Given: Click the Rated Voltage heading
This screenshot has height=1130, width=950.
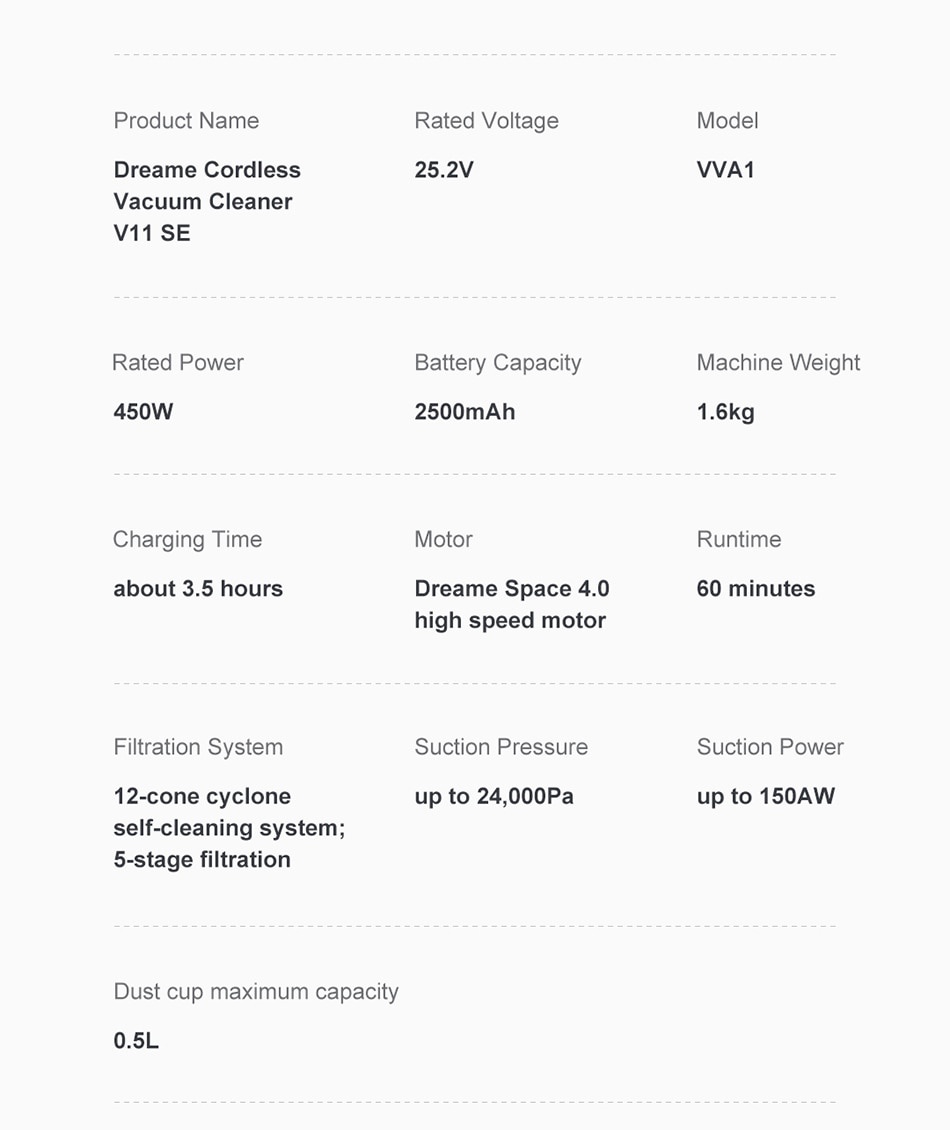Looking at the screenshot, I should click(487, 121).
